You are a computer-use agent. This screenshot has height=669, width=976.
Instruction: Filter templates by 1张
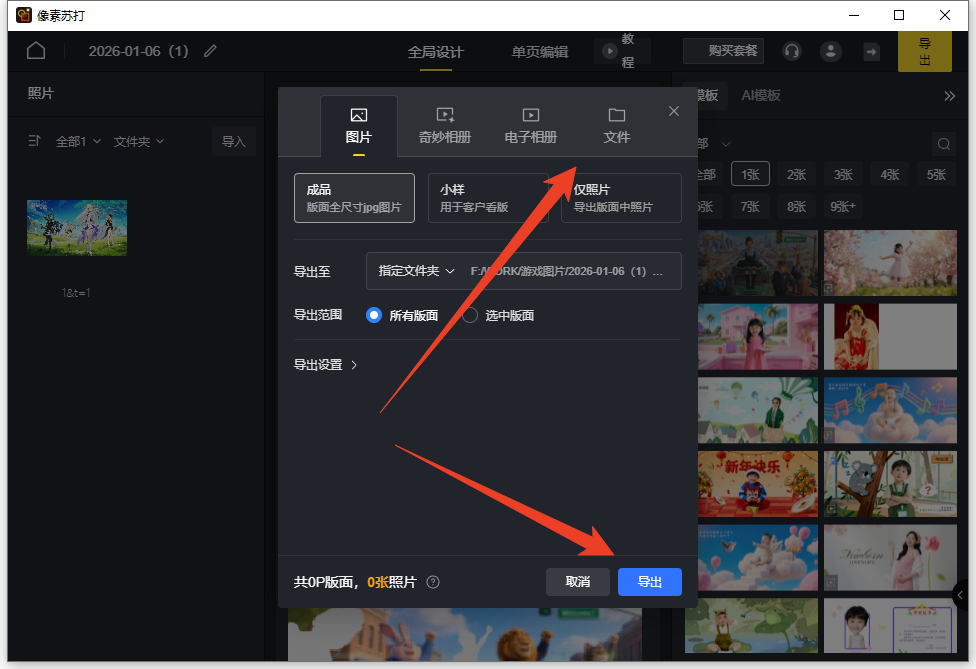(750, 174)
